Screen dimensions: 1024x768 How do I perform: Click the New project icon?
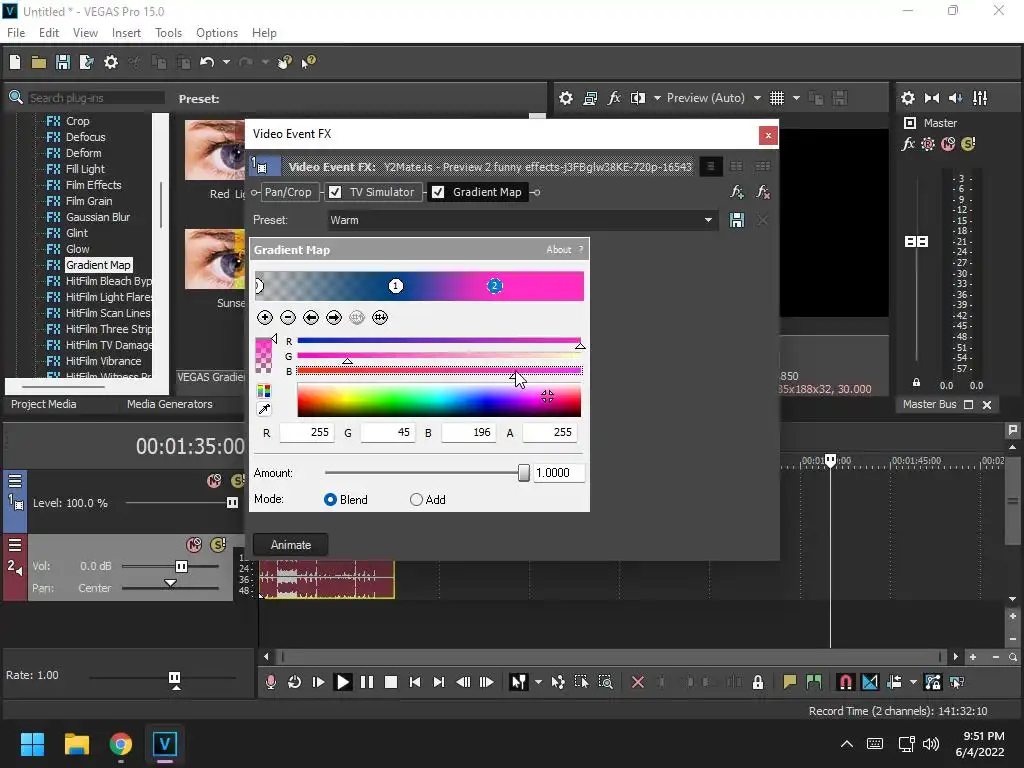pos(15,62)
